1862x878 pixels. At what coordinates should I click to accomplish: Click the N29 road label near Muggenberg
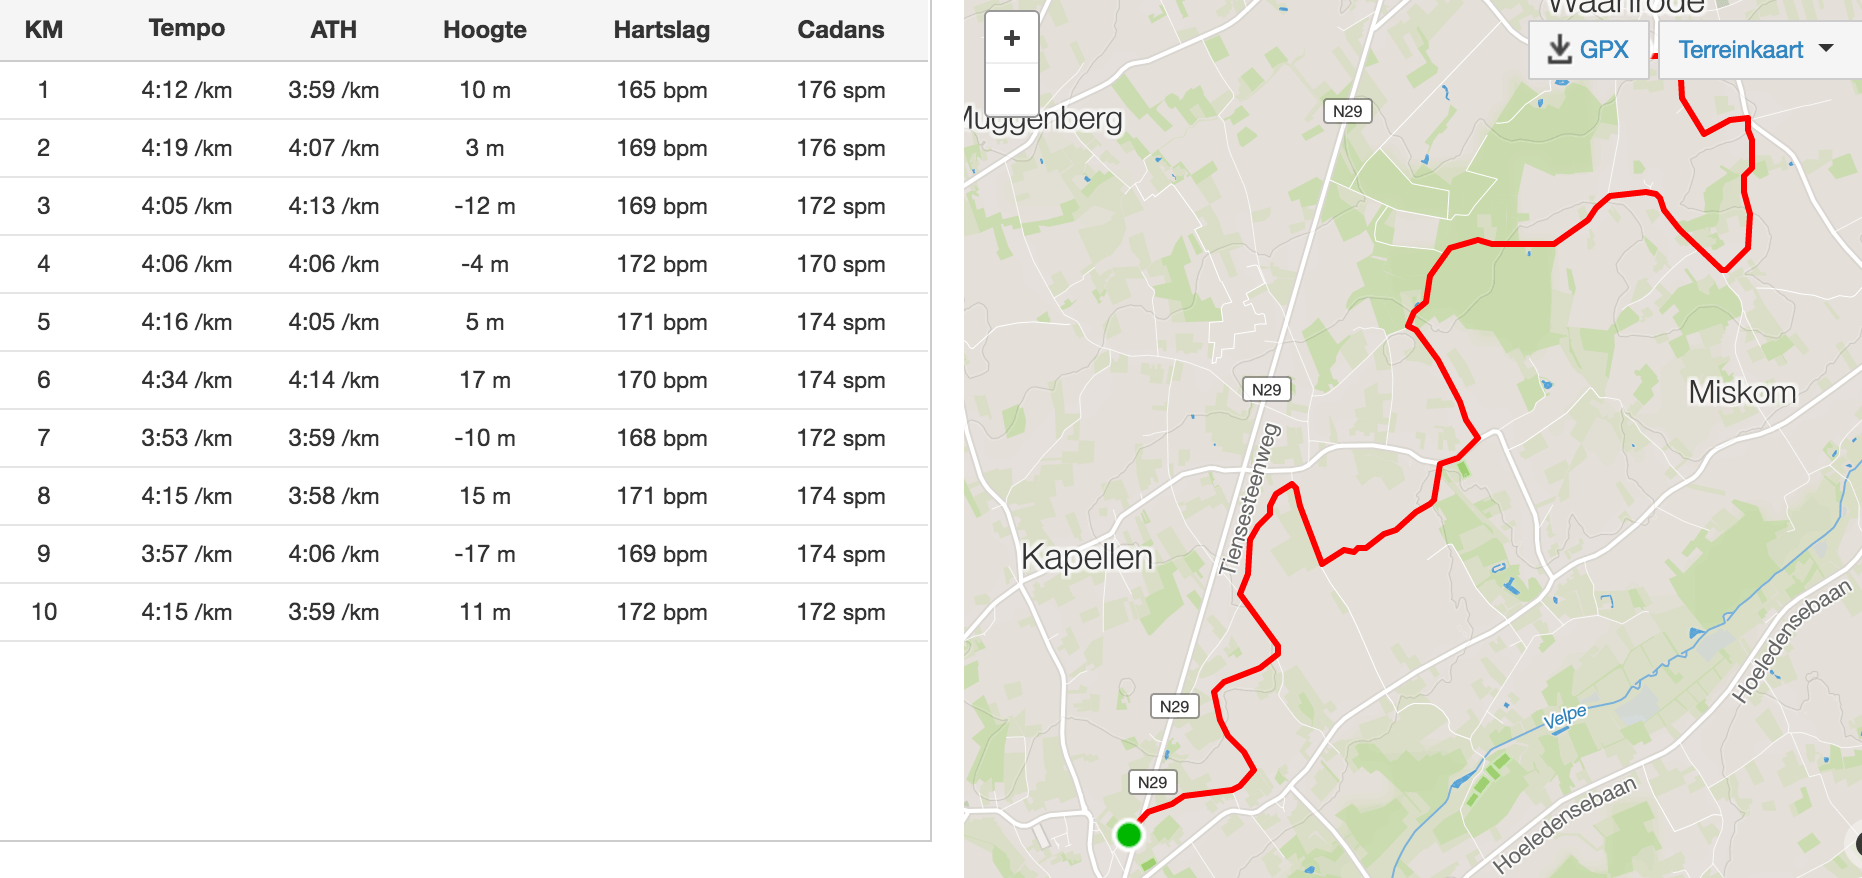coord(1348,111)
